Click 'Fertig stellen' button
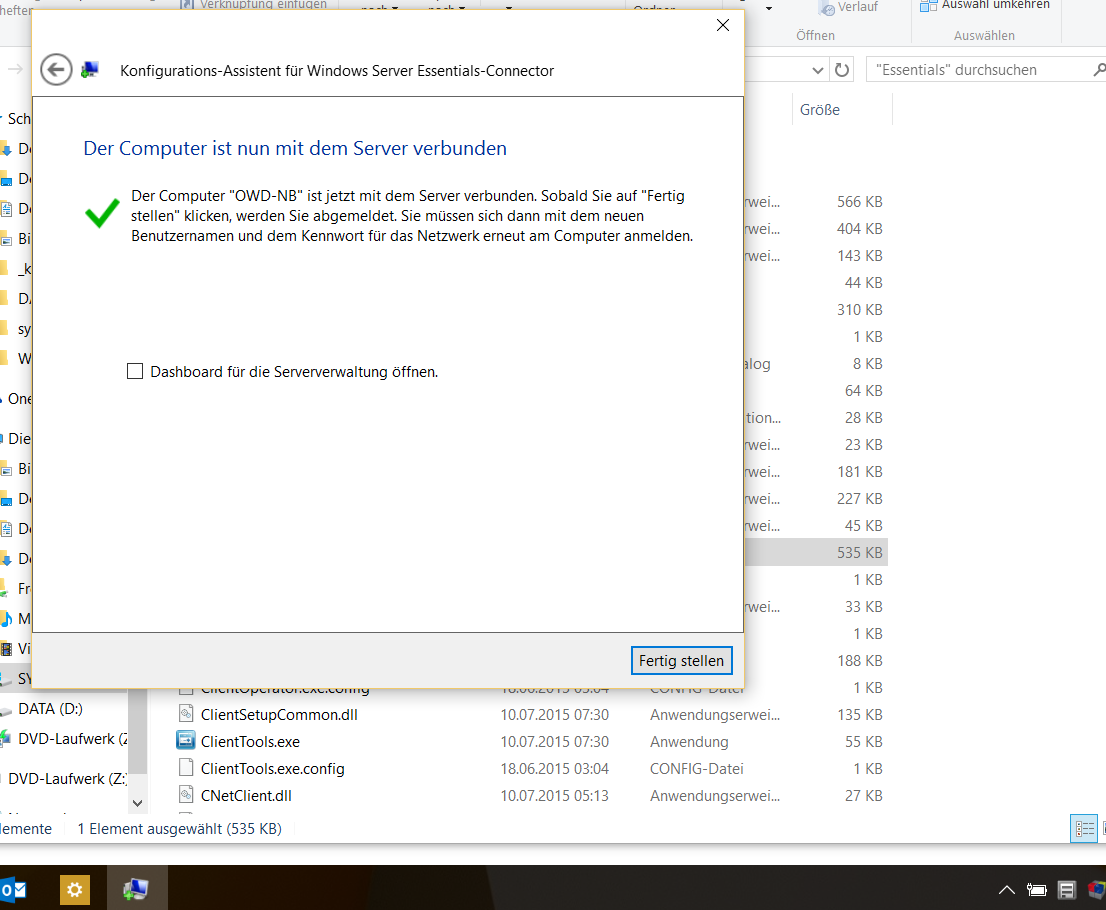The height and width of the screenshot is (910, 1106). click(x=683, y=661)
